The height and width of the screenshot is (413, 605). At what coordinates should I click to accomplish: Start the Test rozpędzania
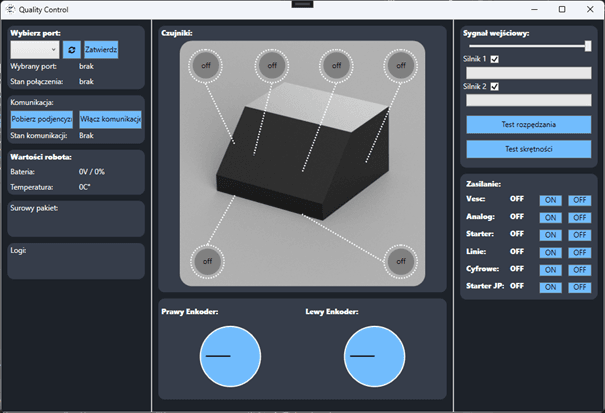tap(528, 125)
